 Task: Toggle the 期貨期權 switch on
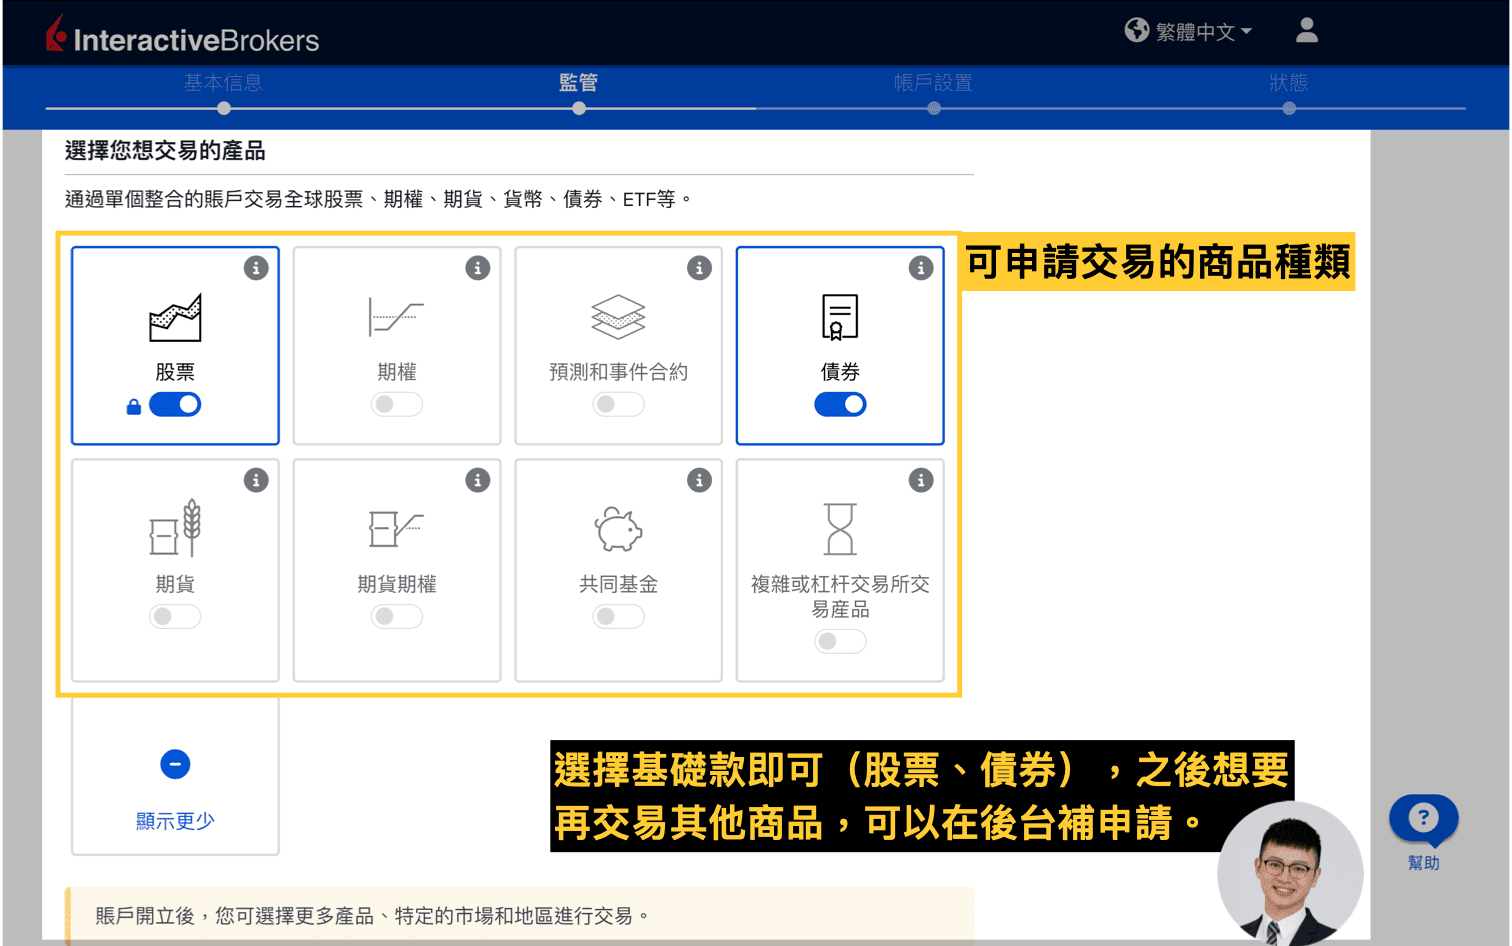point(397,616)
